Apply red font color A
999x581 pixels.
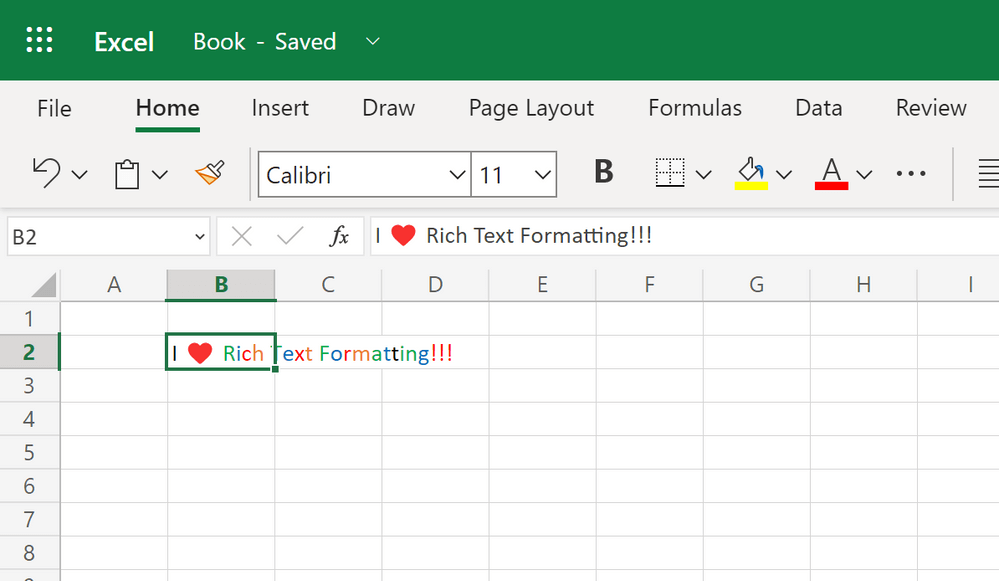pos(831,173)
